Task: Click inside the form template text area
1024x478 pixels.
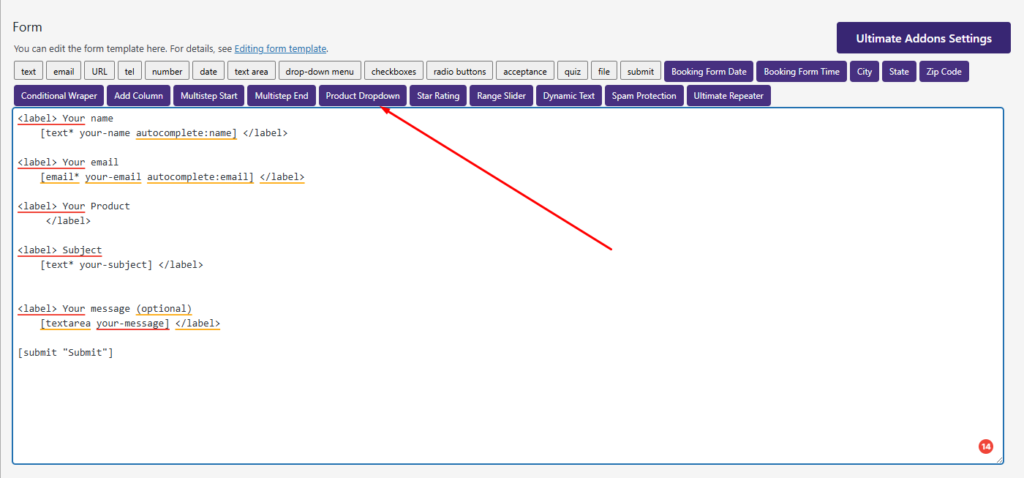Action: tap(507, 286)
